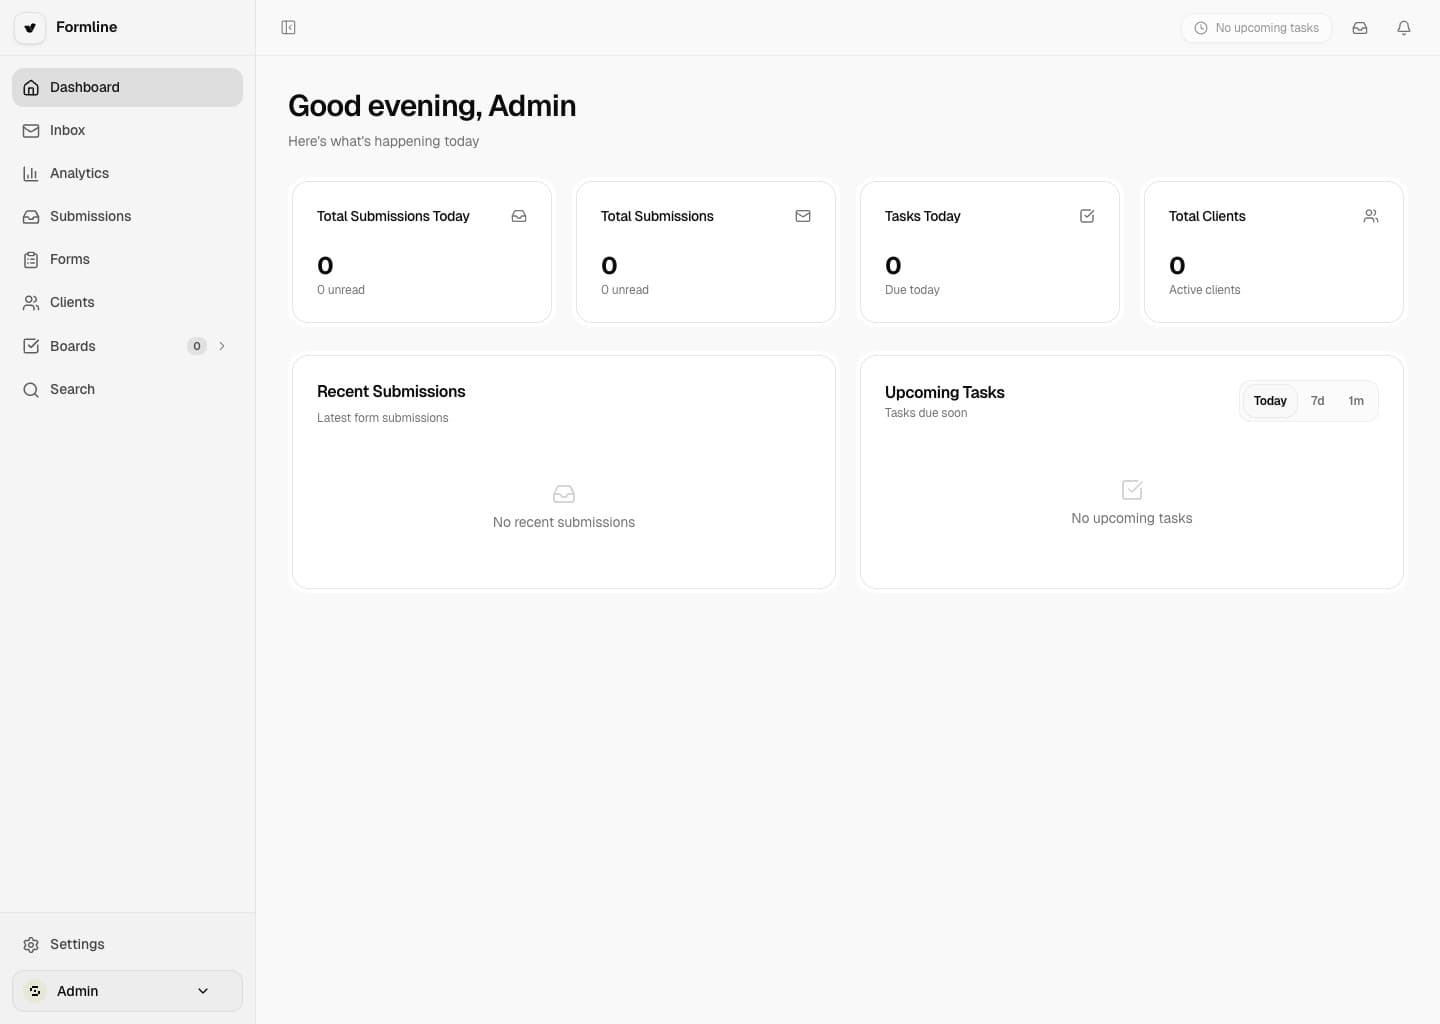The image size is (1440, 1024).
Task: Toggle the sidebar collapse icon
Action: (288, 28)
